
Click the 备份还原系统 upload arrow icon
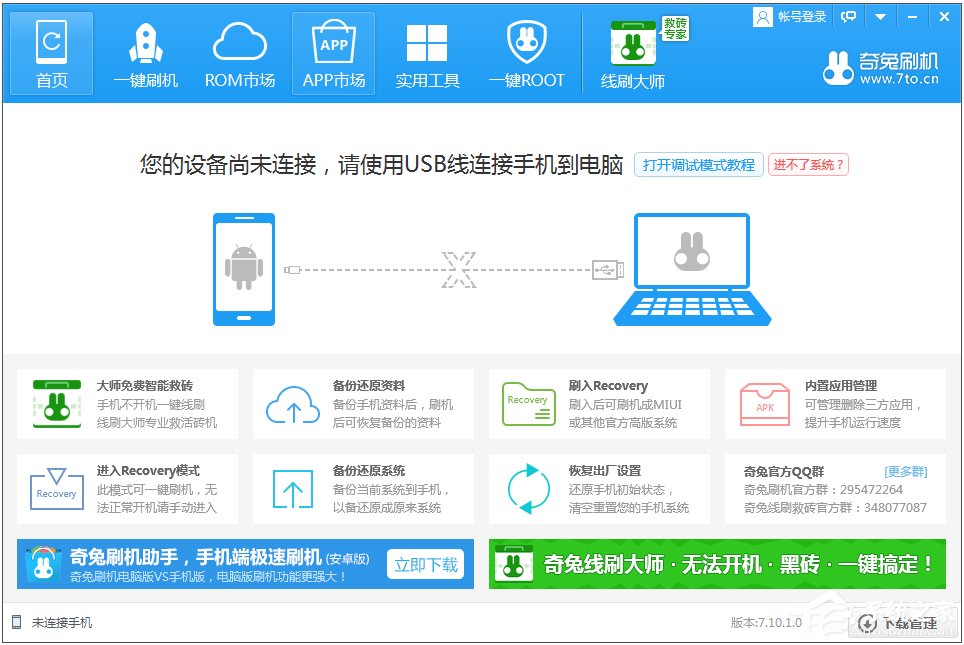(x=293, y=489)
